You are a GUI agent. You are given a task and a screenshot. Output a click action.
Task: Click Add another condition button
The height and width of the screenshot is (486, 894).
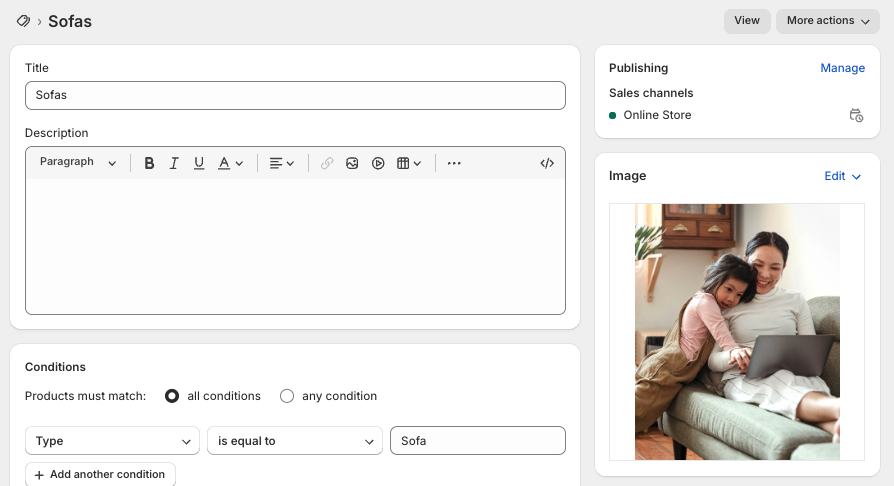click(x=100, y=475)
